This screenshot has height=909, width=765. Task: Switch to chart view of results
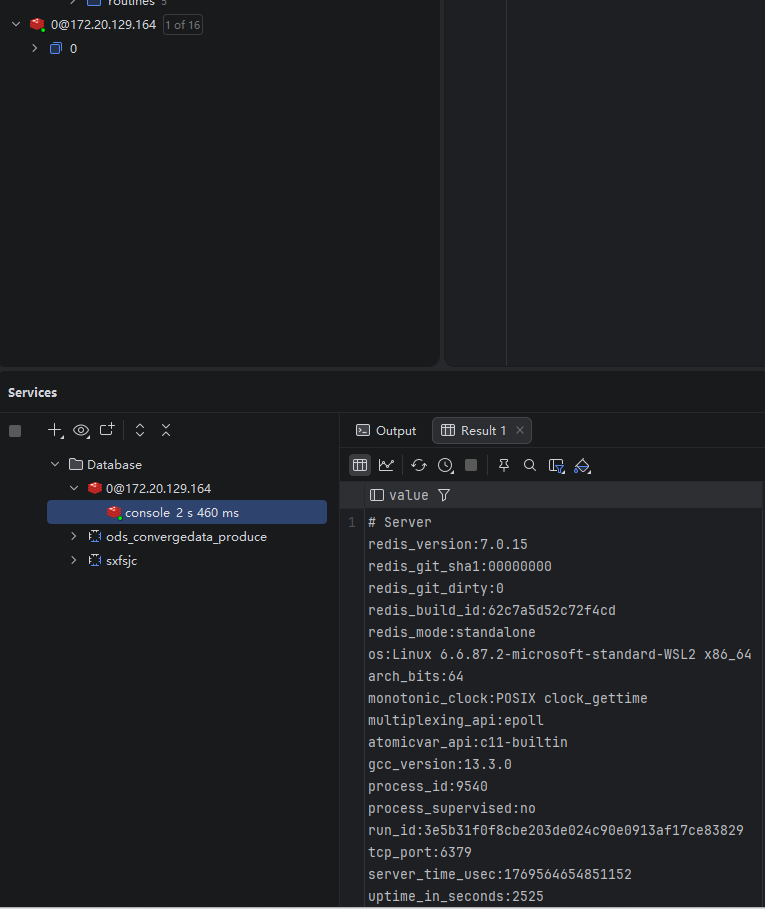tap(386, 465)
